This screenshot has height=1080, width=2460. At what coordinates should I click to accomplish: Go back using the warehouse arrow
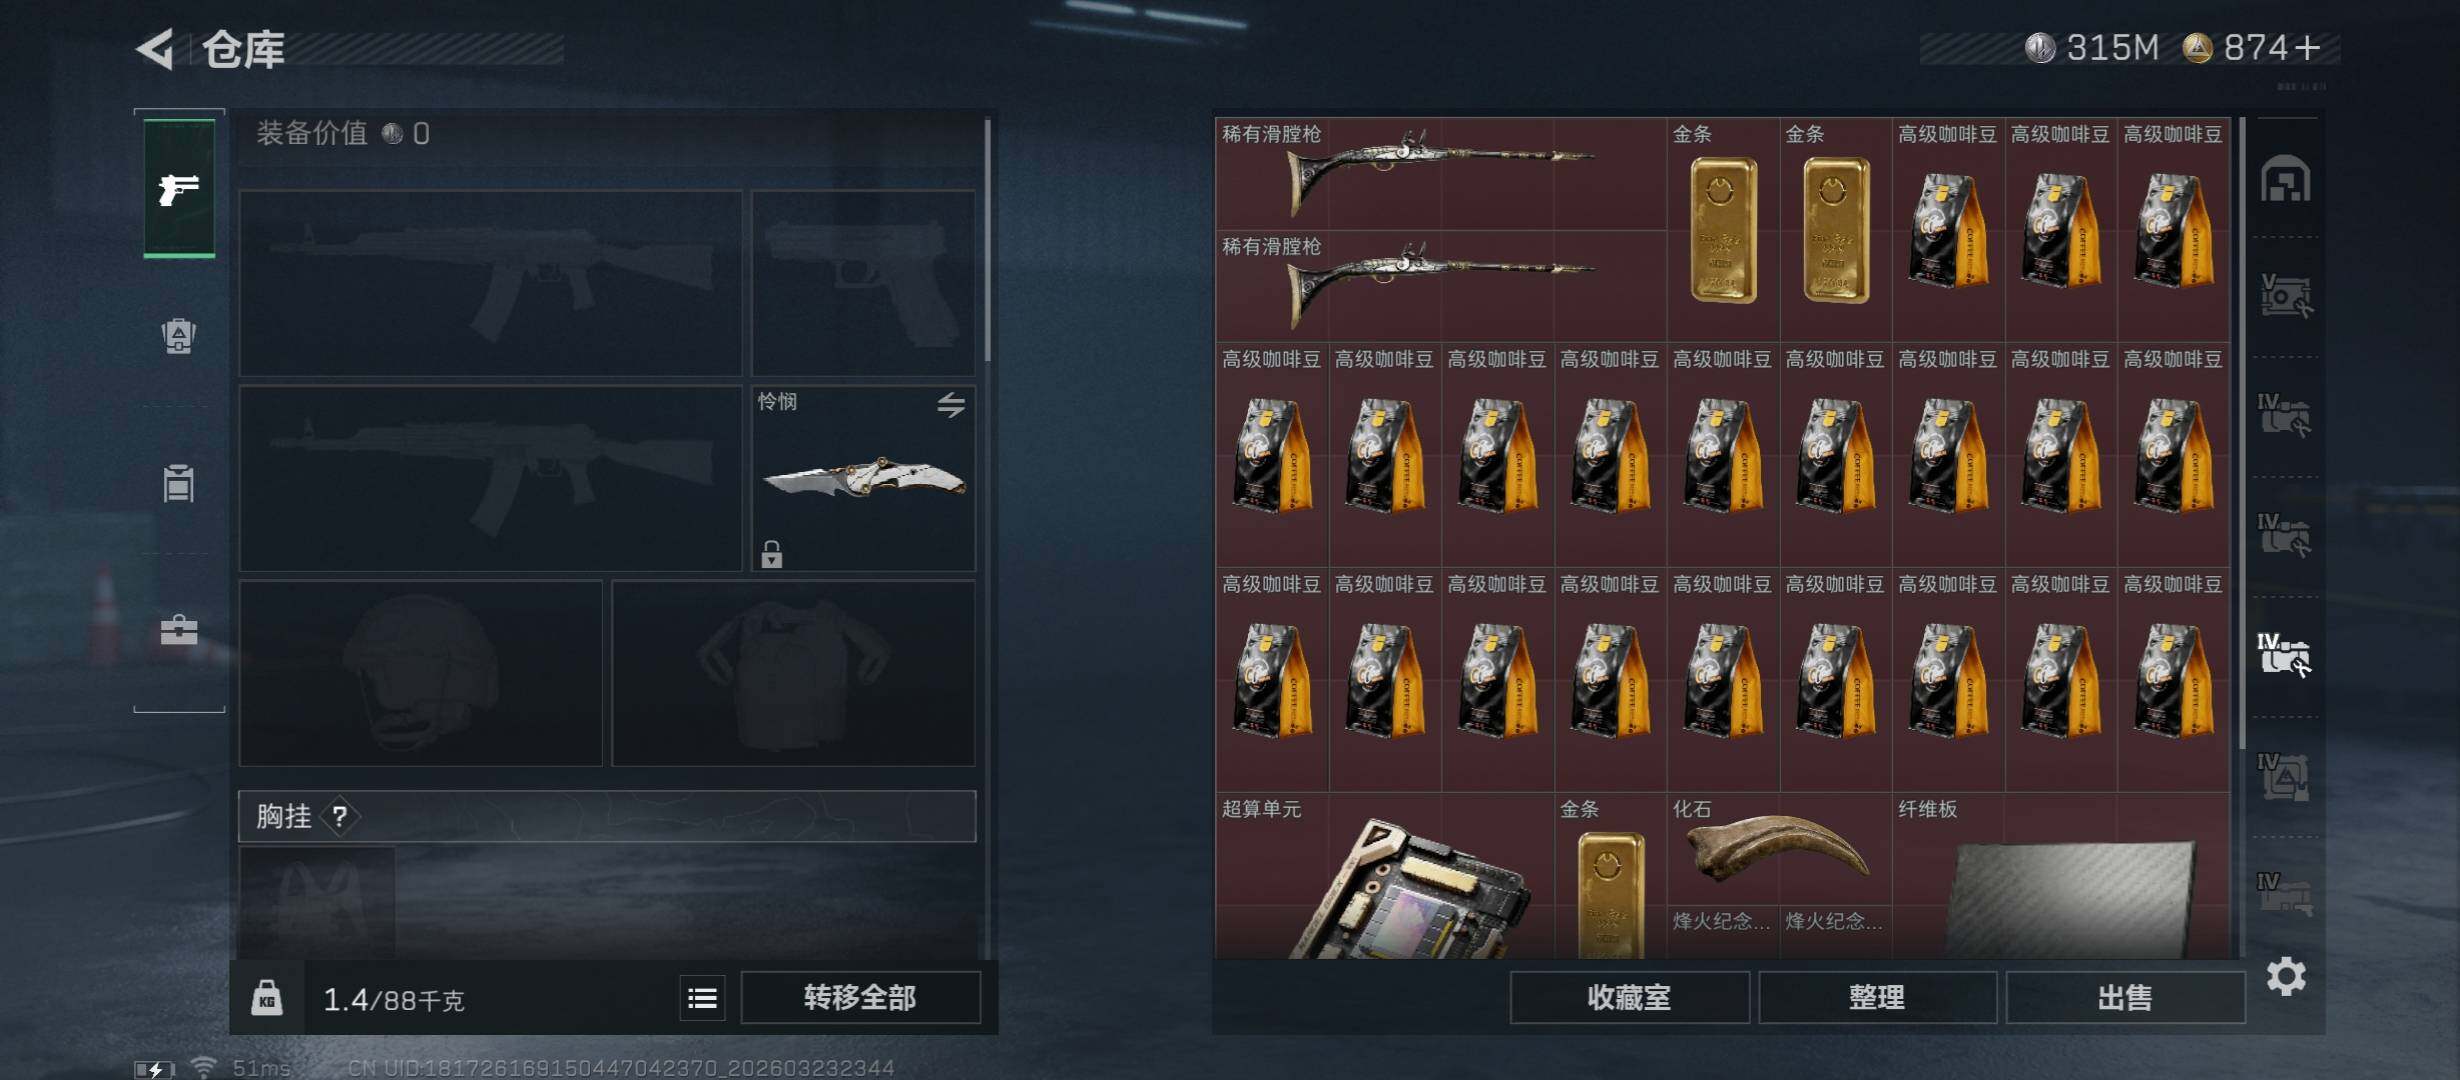point(156,48)
